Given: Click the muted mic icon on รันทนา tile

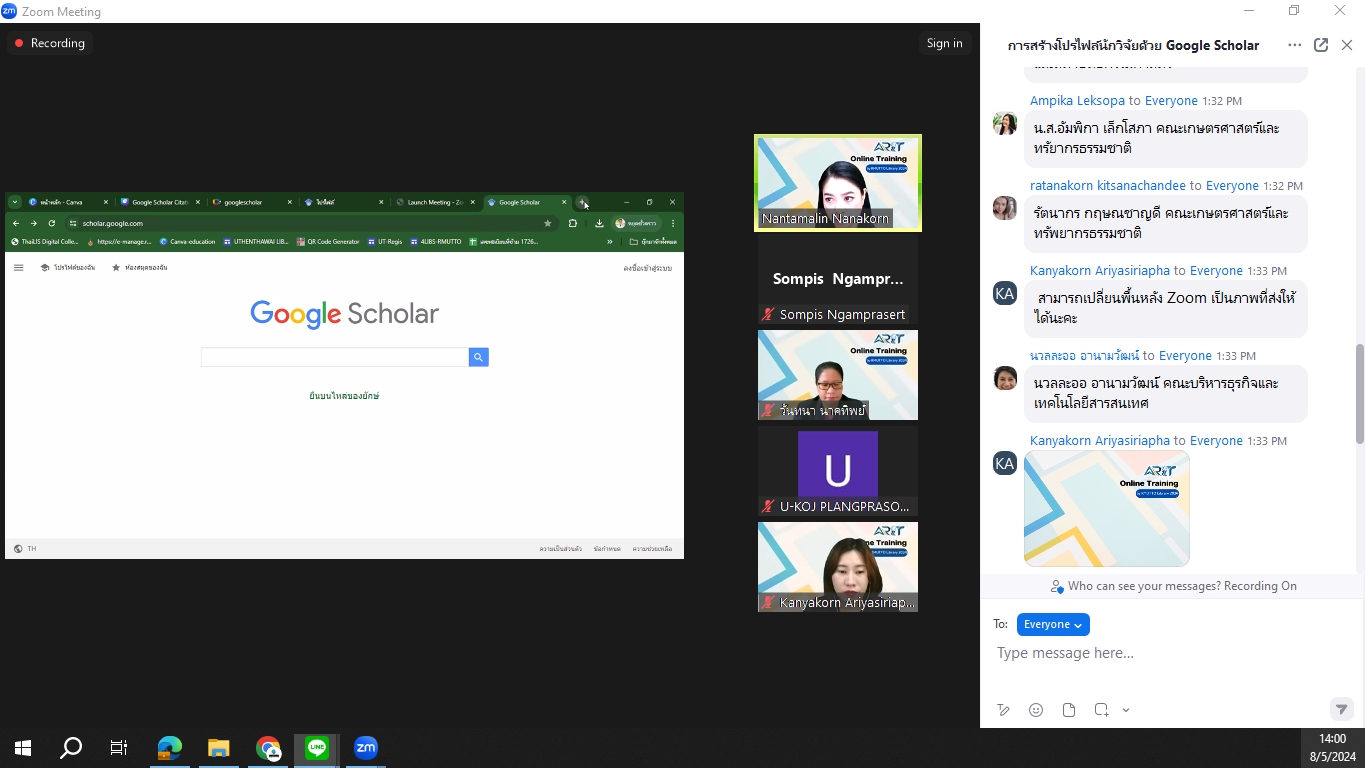Looking at the screenshot, I should coord(768,410).
